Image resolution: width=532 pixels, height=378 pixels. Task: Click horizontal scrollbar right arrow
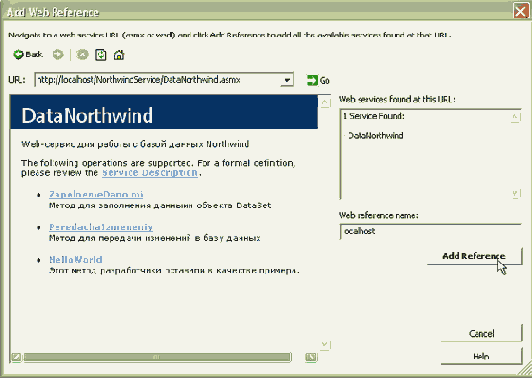click(x=311, y=357)
